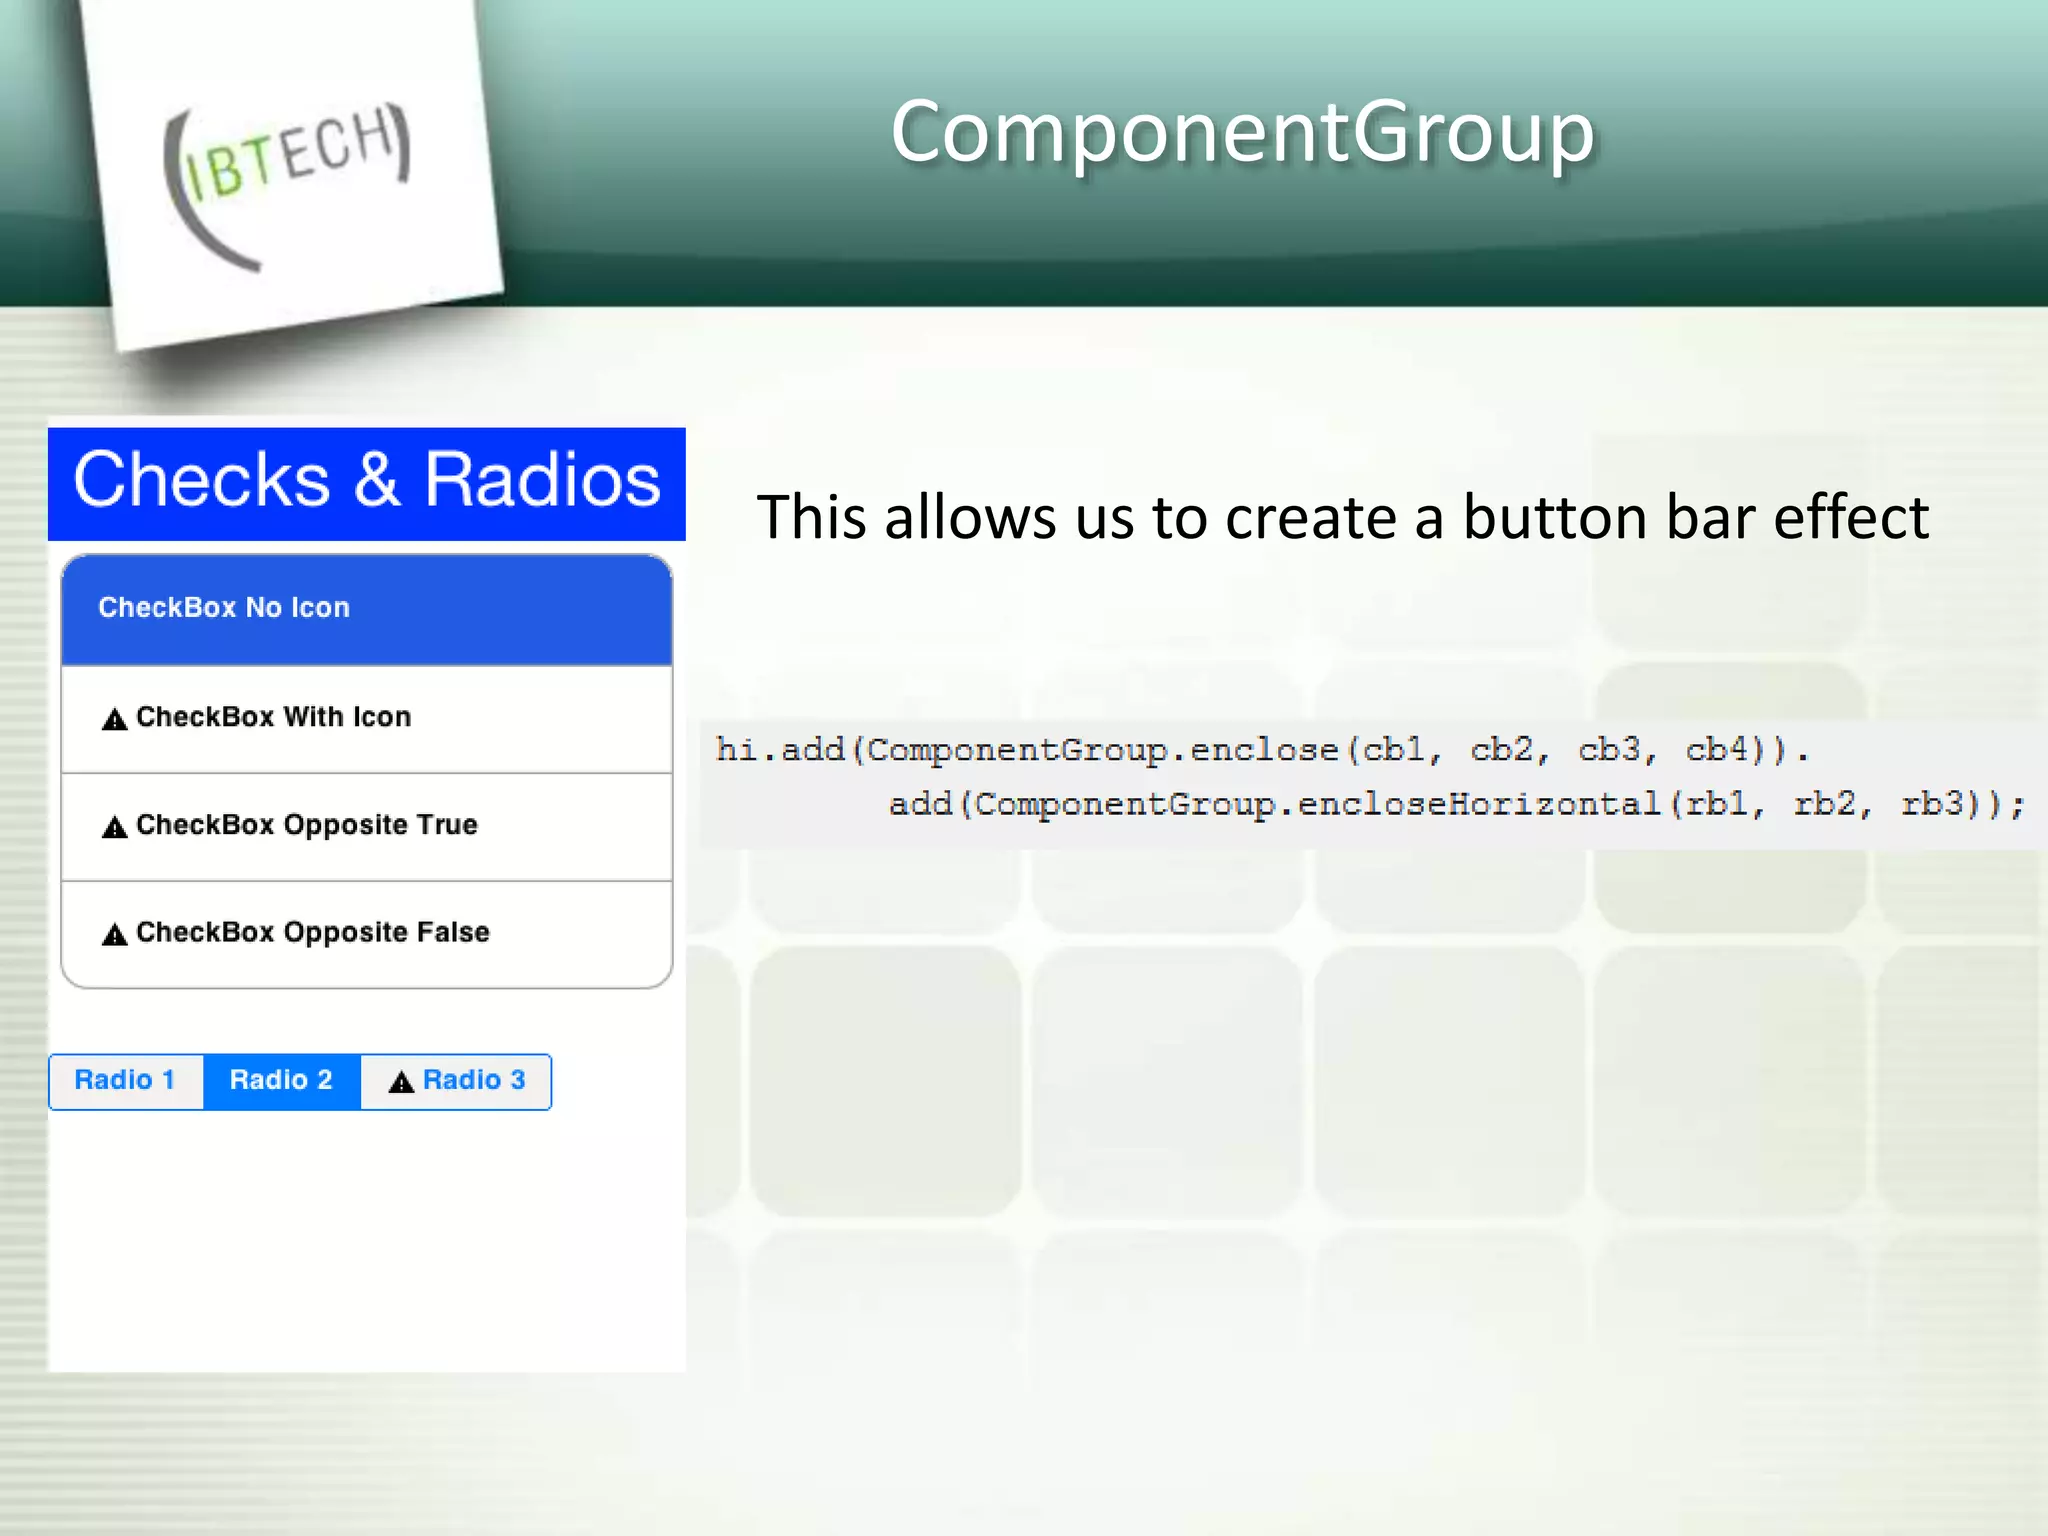Viewport: 2048px width, 1536px height.
Task: Click code line 'hi.add(ComponentGroup.enclose(cb1, cb2, cb3, cb4)).'
Action: pos(1262,750)
